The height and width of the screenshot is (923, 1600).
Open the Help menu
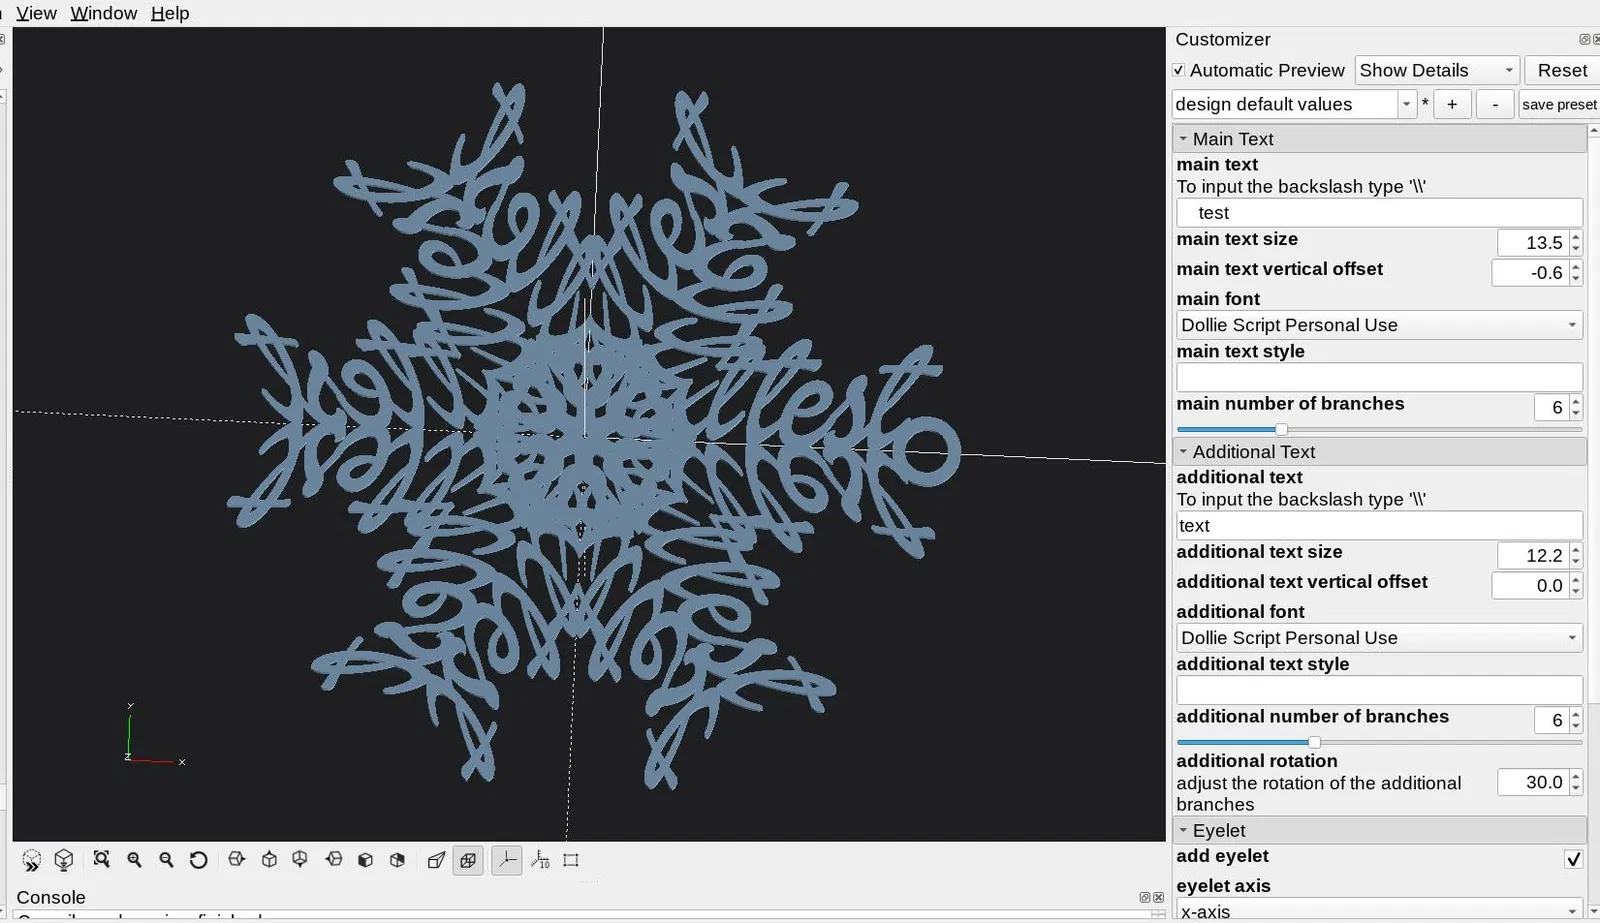pos(170,13)
